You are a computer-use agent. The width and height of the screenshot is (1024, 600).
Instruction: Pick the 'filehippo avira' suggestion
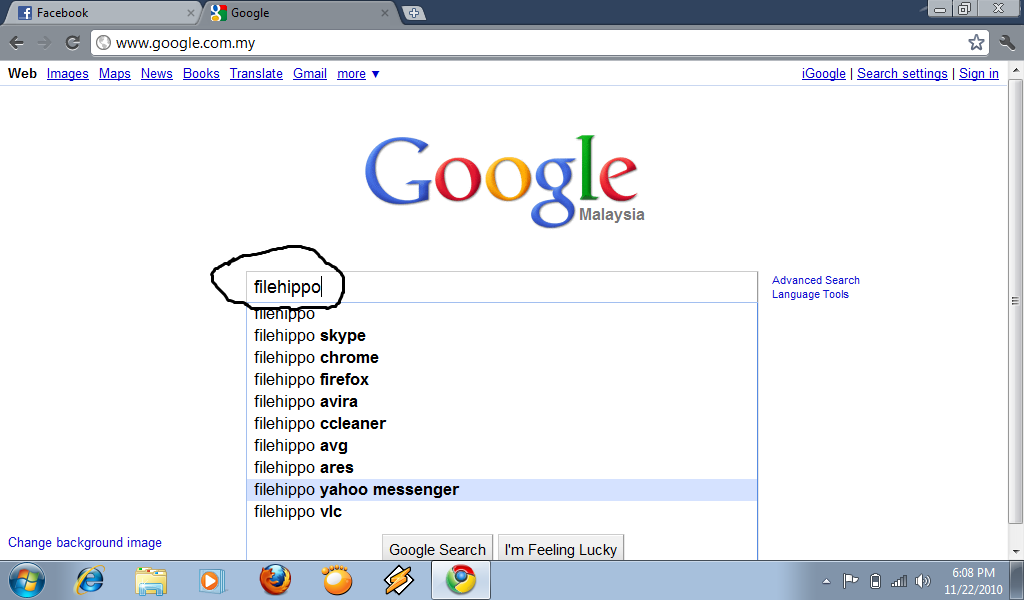502,402
